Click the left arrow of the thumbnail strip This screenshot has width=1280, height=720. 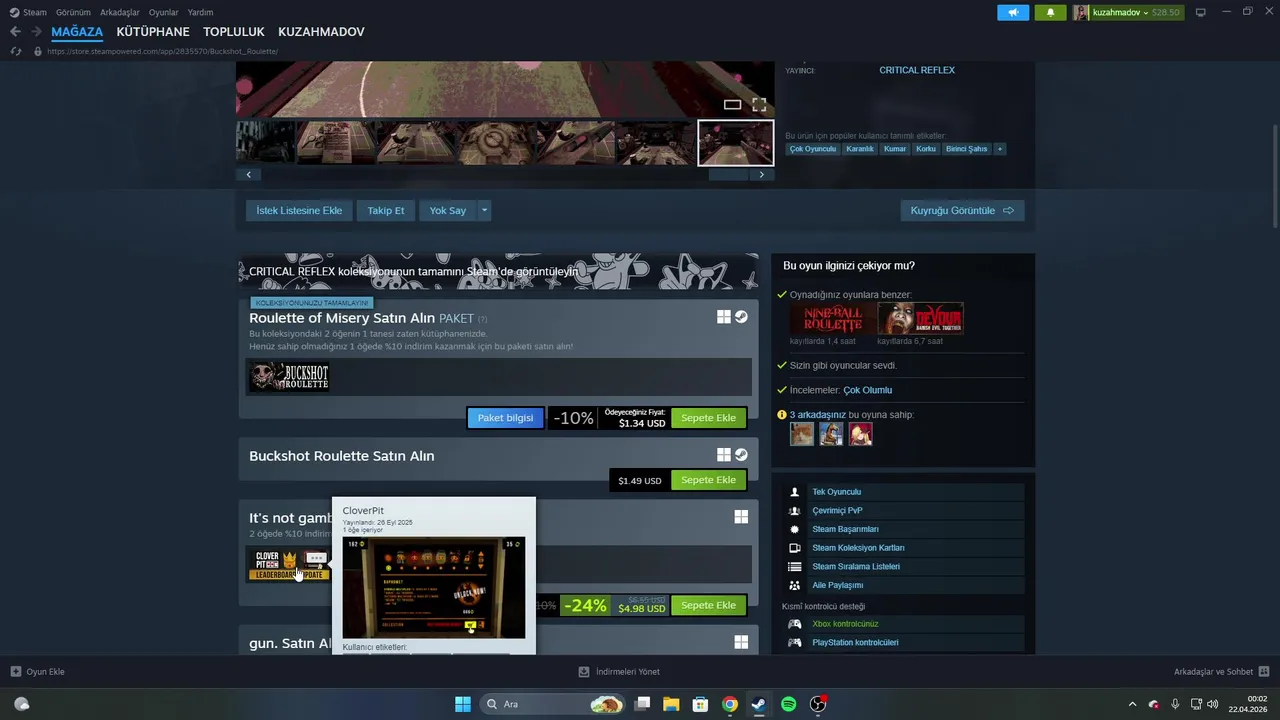point(248,174)
